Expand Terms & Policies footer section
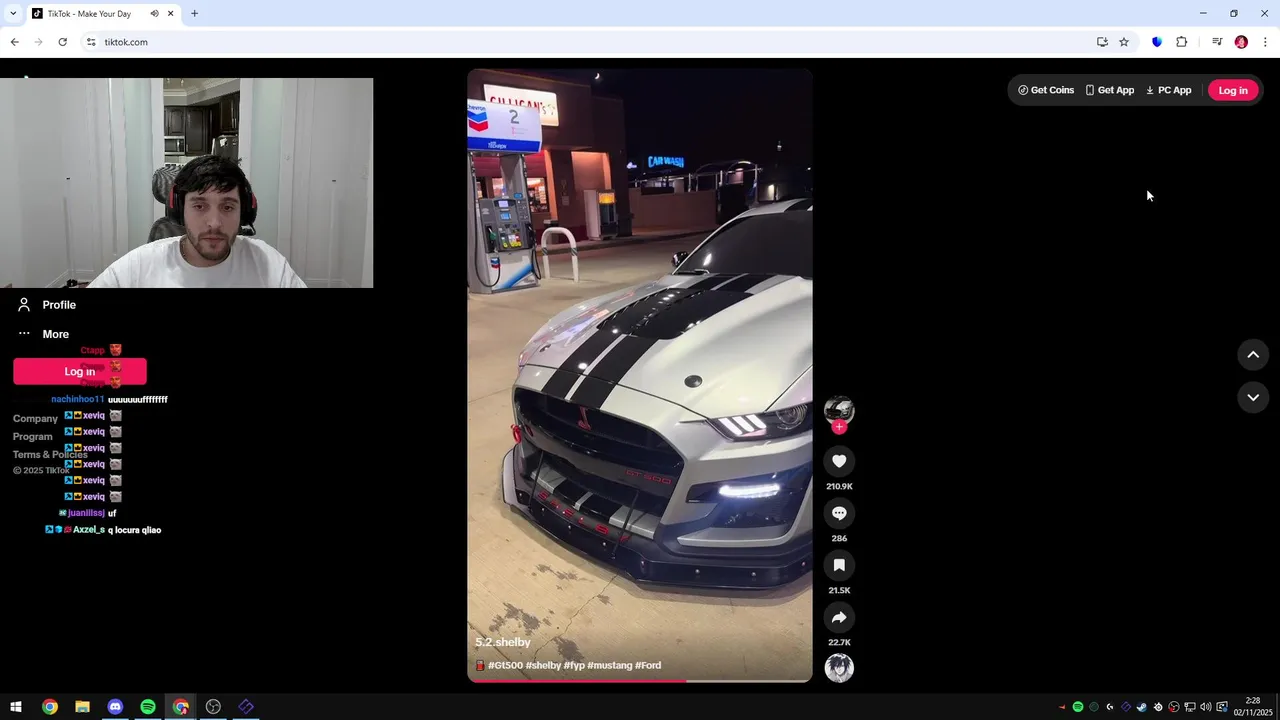Image resolution: width=1280 pixels, height=720 pixels. pyautogui.click(x=50, y=454)
